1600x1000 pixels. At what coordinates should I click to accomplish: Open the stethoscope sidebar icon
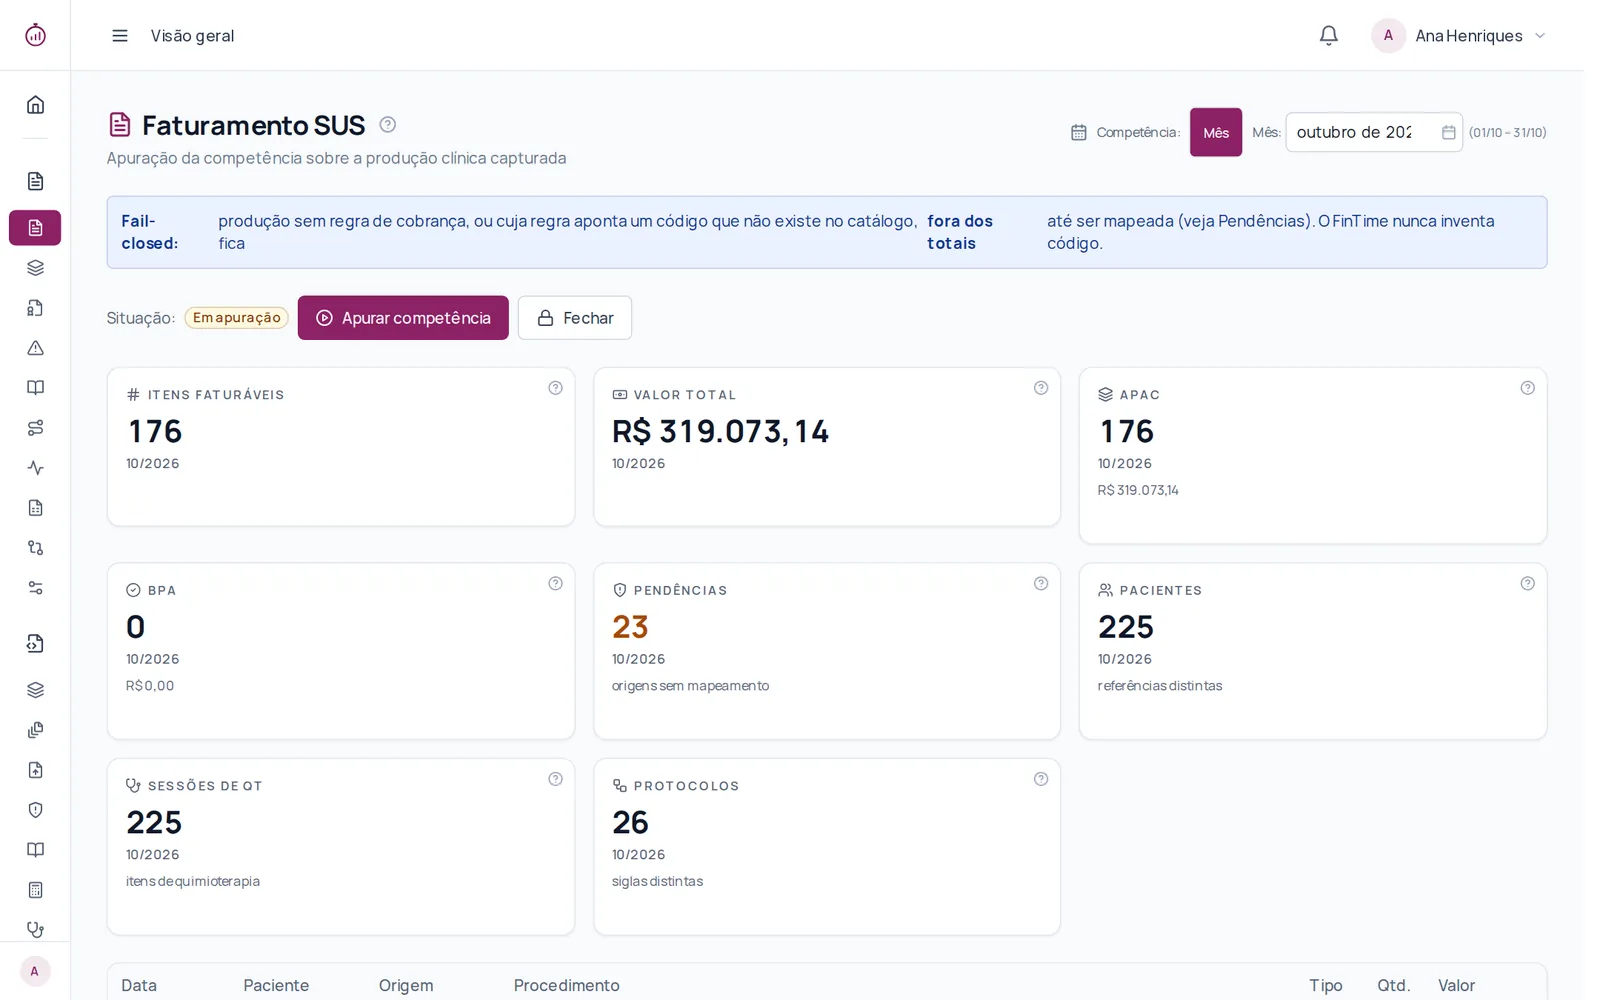pos(35,930)
